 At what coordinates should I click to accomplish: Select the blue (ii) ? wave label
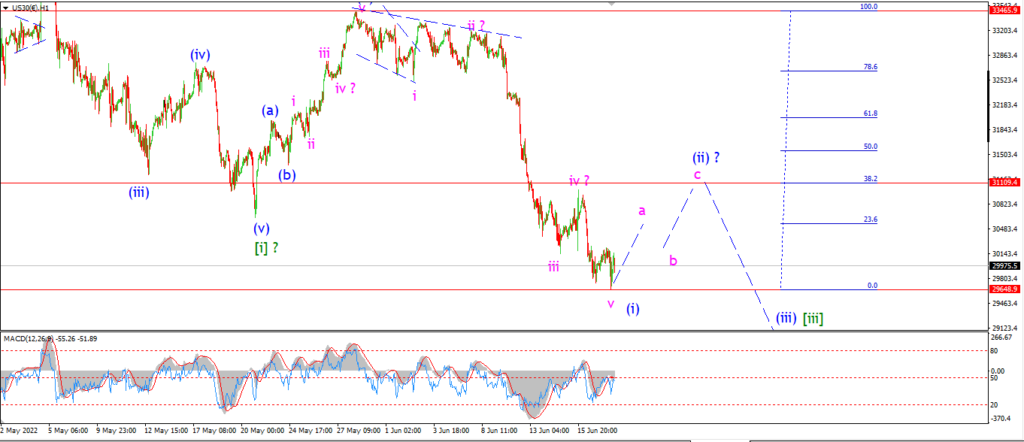tap(706, 157)
